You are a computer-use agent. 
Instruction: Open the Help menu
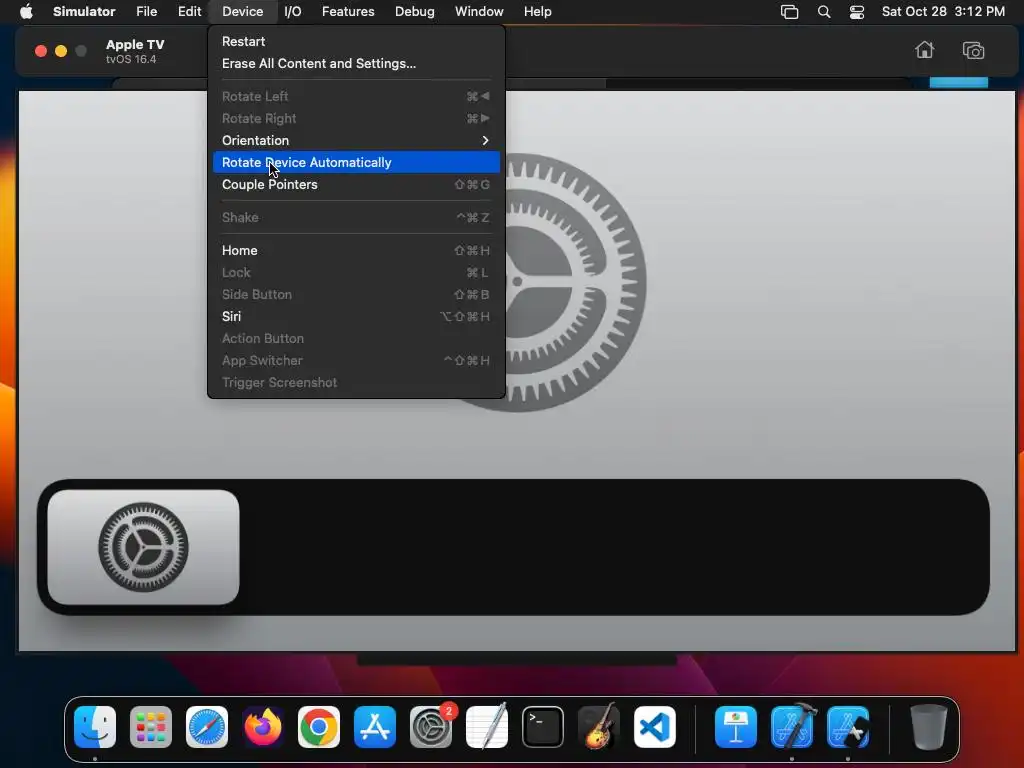click(537, 11)
